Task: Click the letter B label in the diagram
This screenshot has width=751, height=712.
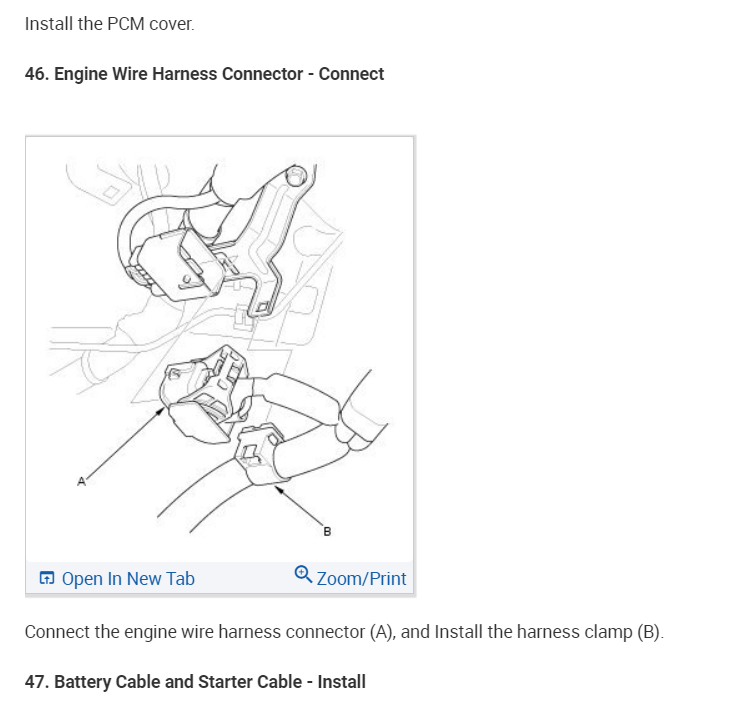Action: pyautogui.click(x=327, y=531)
